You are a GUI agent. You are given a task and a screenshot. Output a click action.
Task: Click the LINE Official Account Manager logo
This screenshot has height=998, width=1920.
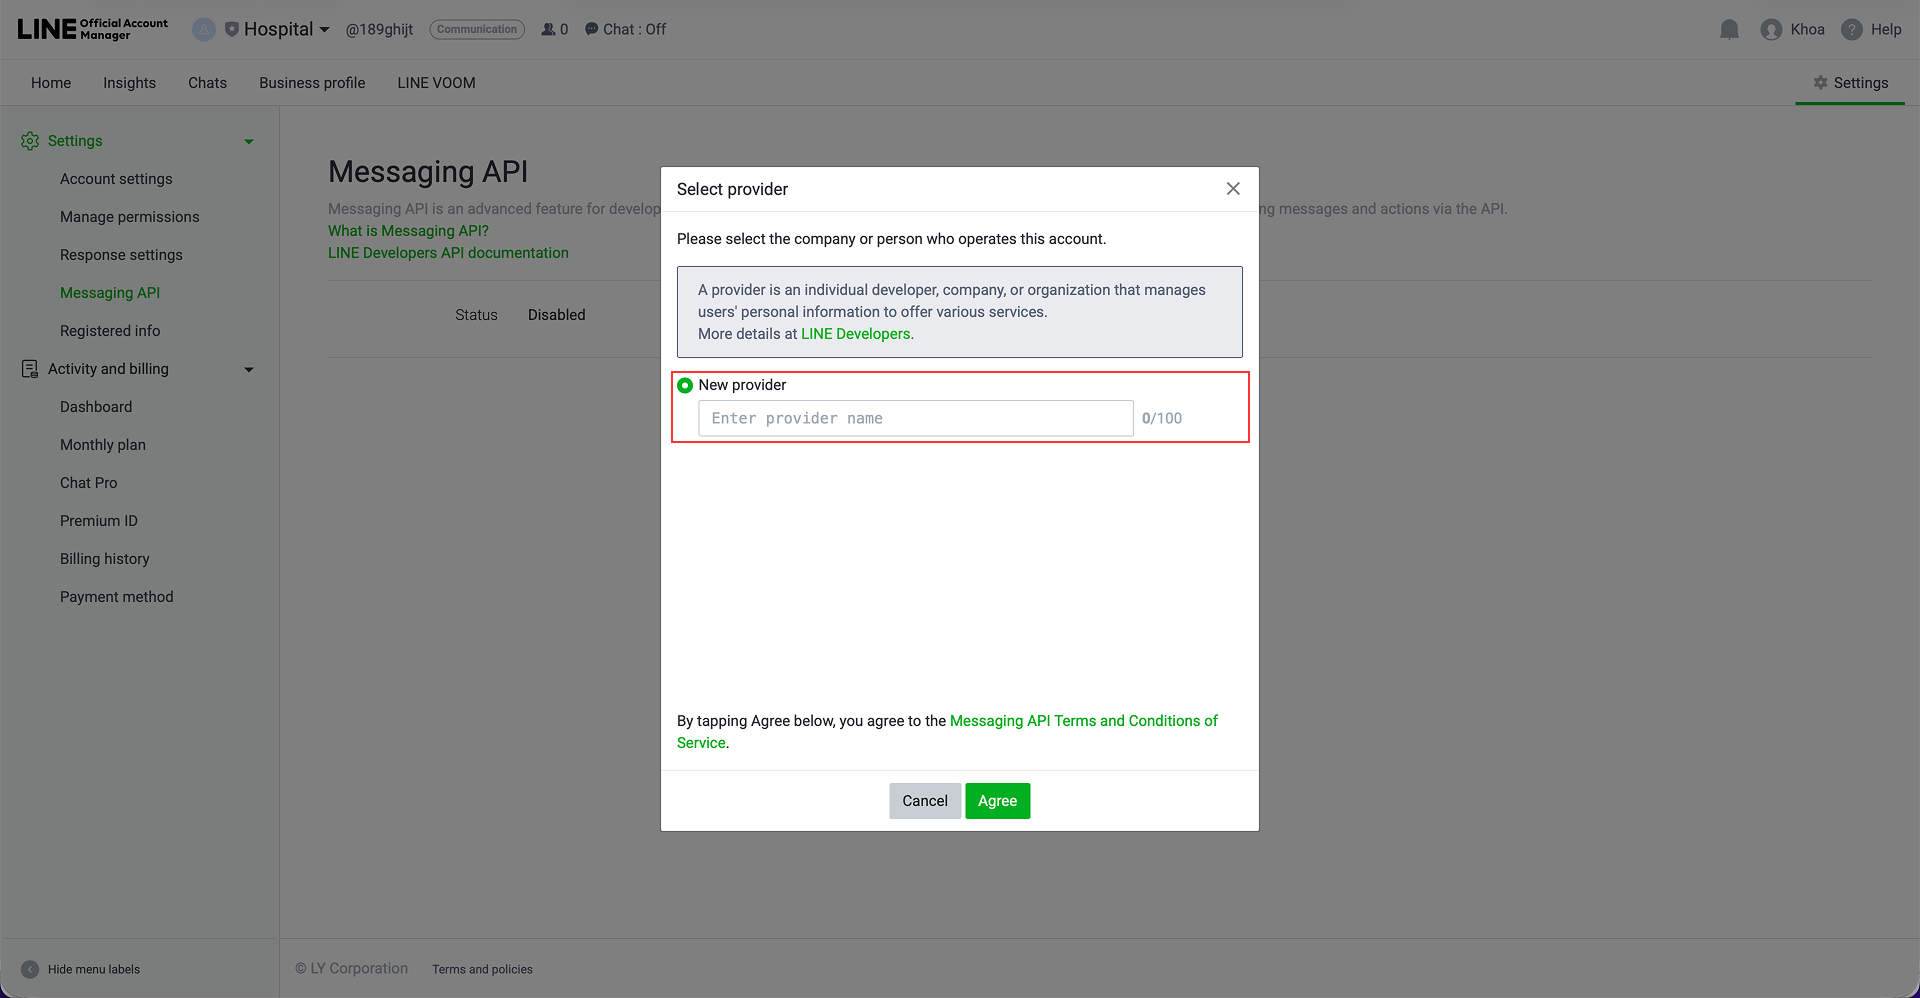(90, 28)
